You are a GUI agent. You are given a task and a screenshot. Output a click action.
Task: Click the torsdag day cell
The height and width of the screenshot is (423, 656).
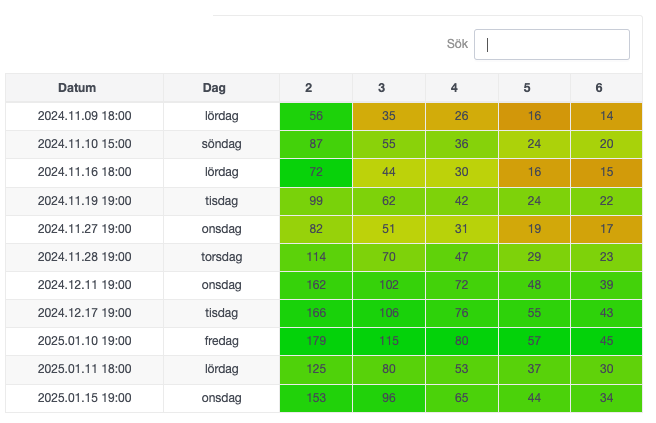coord(221,257)
